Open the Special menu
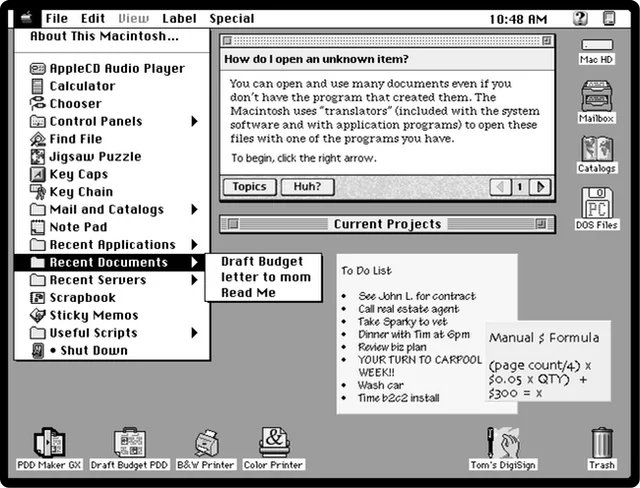 click(x=232, y=19)
